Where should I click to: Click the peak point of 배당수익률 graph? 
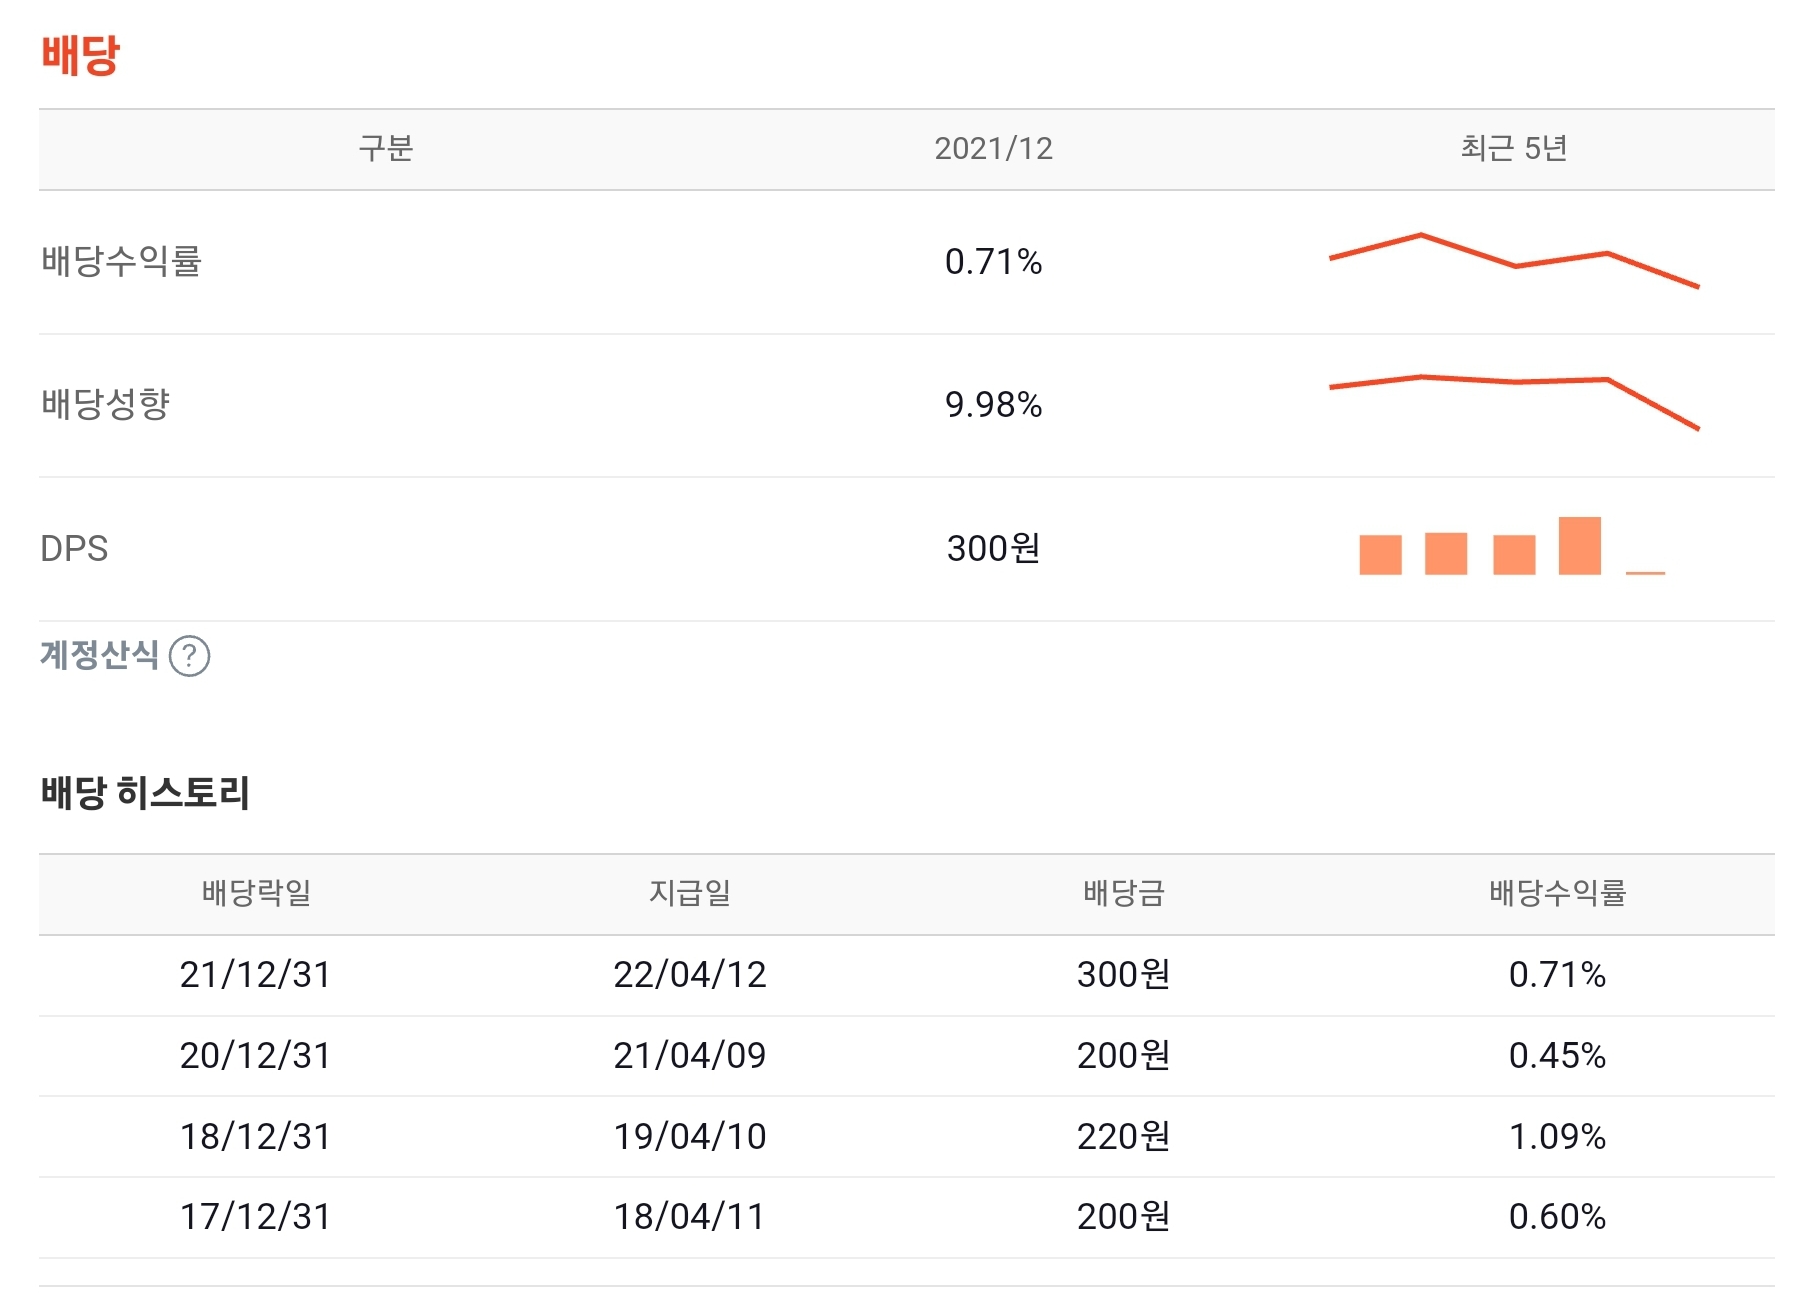1422,235
